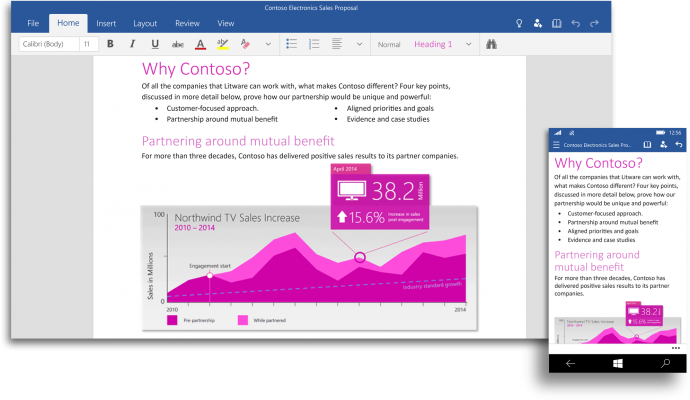Switch to the Insert tab
The width and height of the screenshot is (690, 400).
106,22
